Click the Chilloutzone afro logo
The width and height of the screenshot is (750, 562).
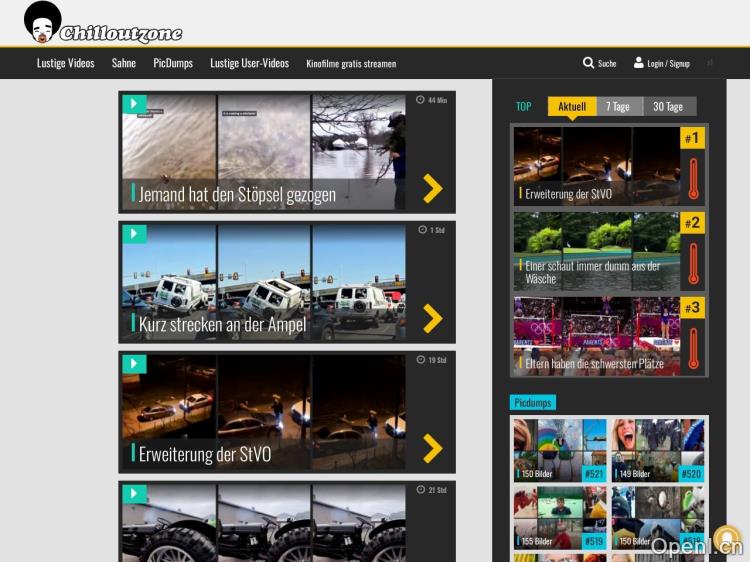point(42,22)
